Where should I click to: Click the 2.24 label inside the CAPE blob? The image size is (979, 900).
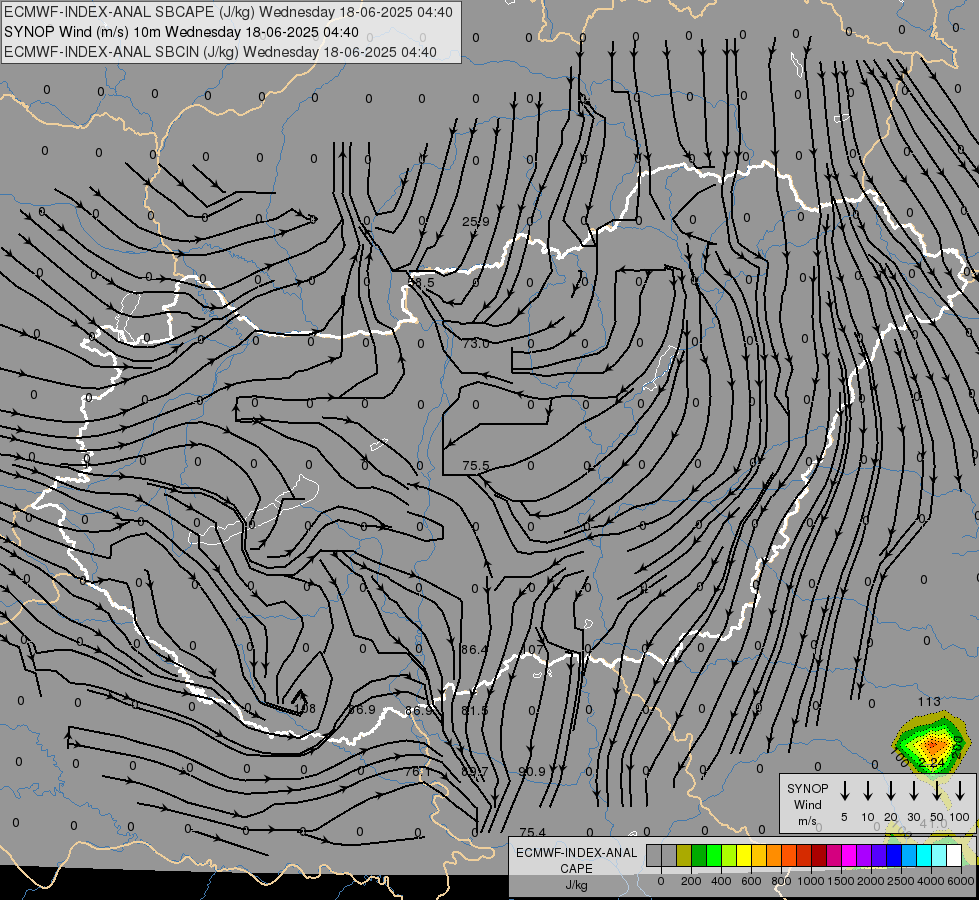tap(932, 762)
